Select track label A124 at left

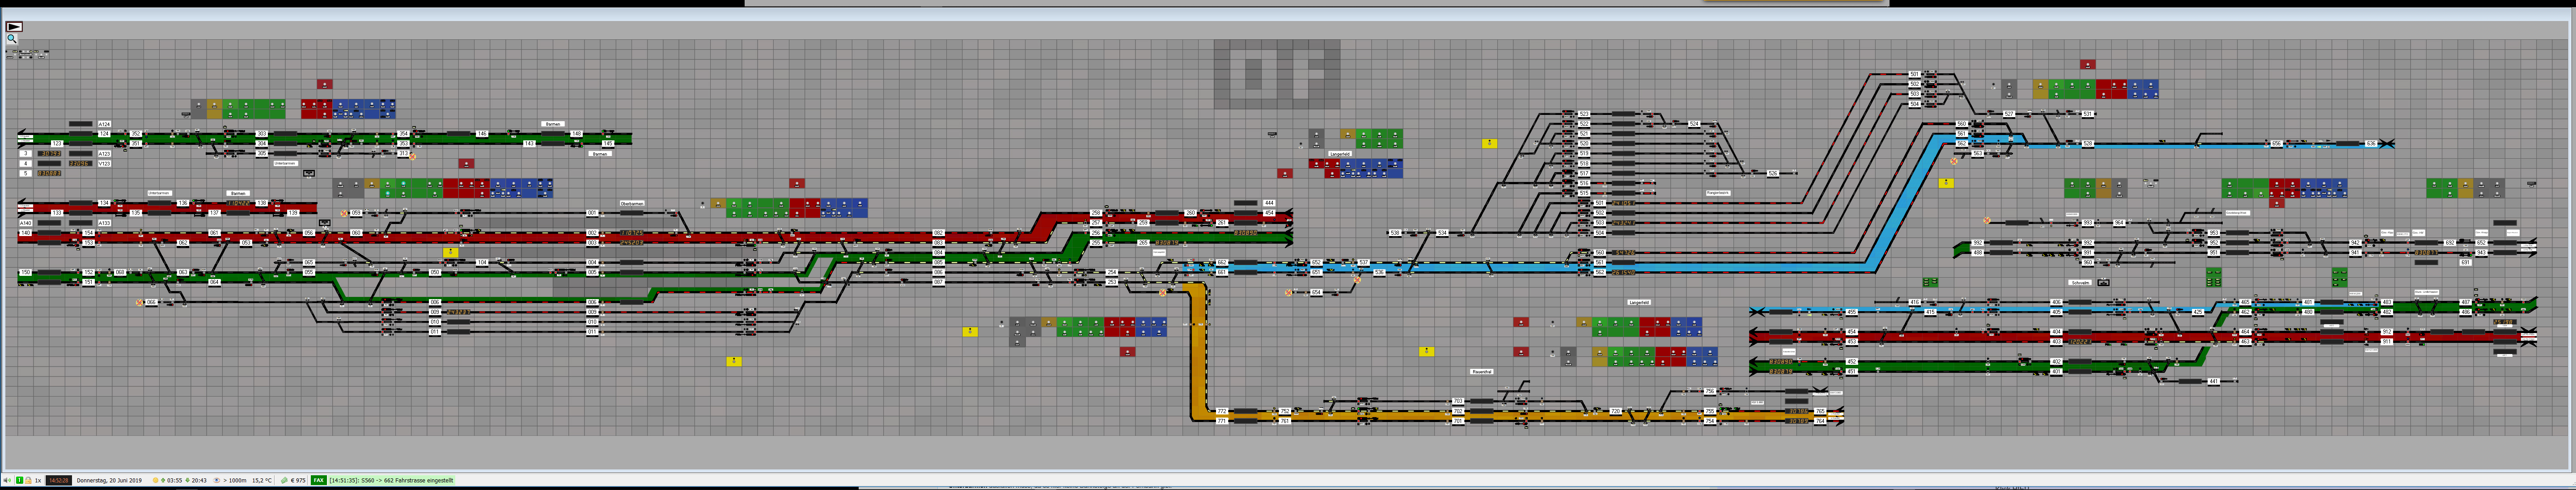point(104,124)
